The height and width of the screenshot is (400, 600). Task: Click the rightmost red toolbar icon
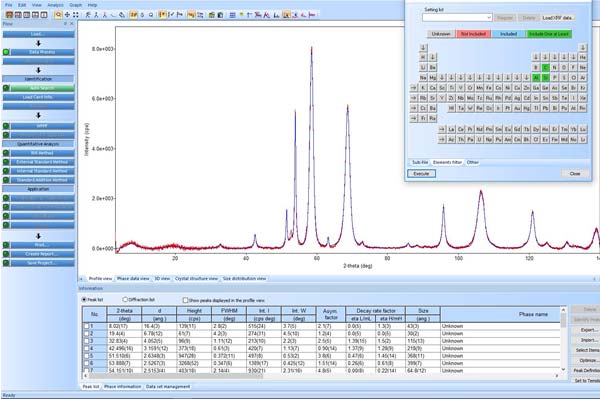click(x=312, y=15)
